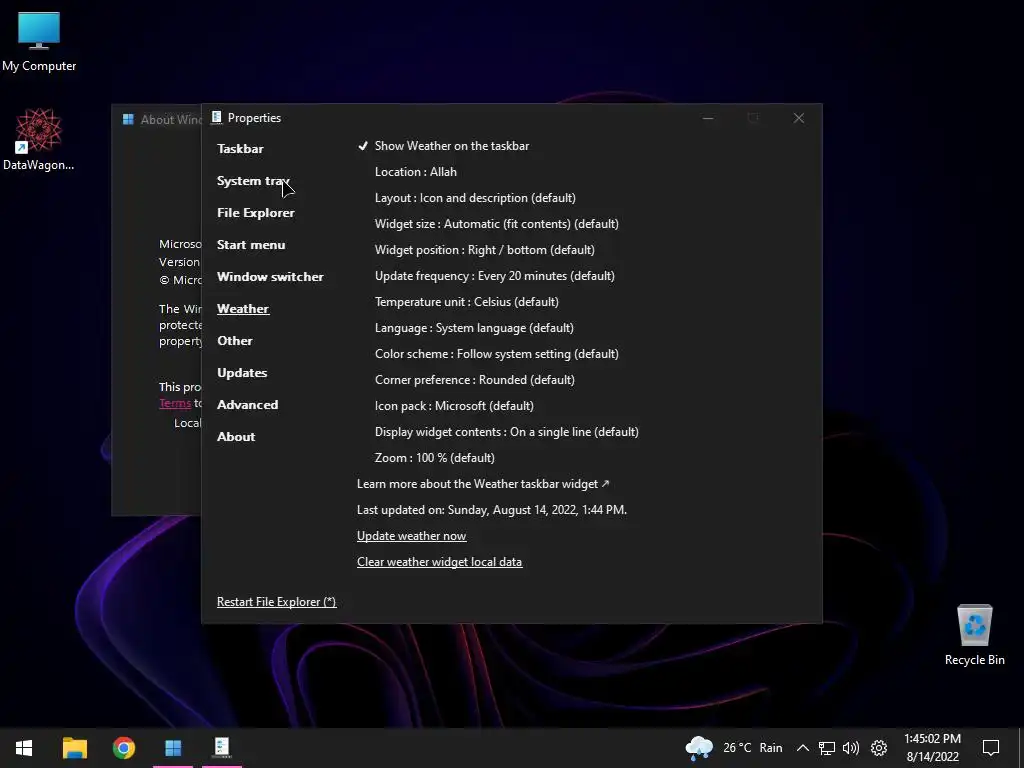Image resolution: width=1024 pixels, height=768 pixels.
Task: Switch to About Windows taskbar item
Action: [173, 748]
